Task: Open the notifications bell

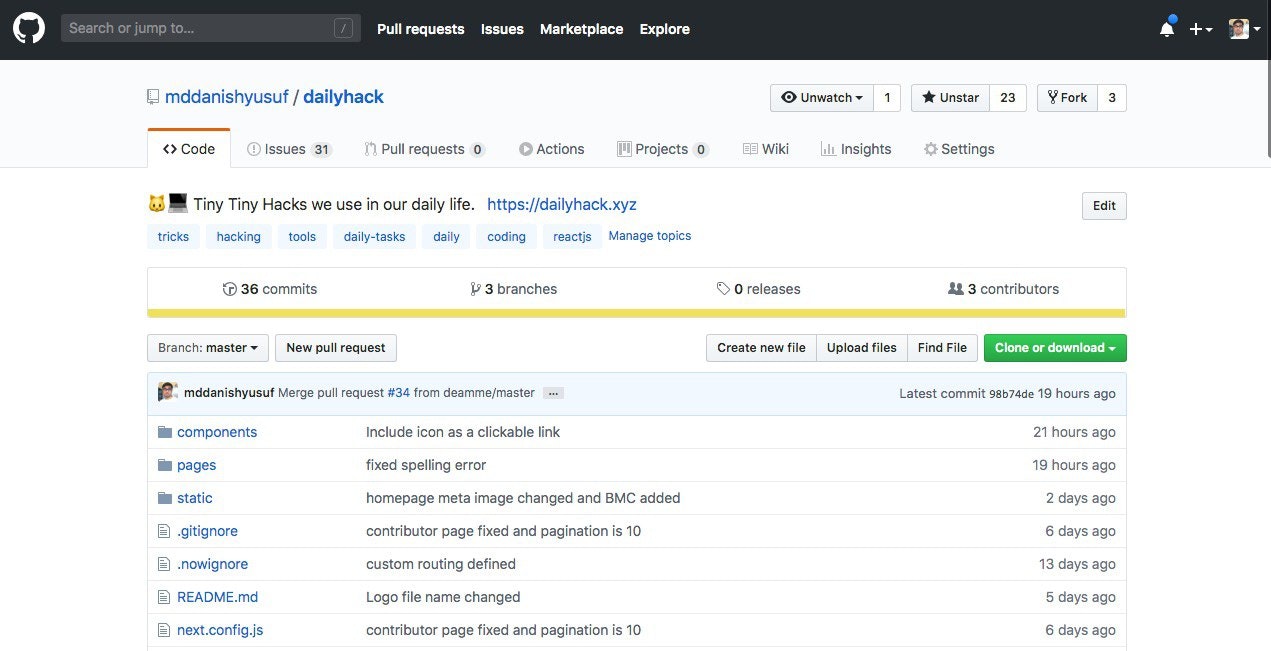Action: (1167, 29)
